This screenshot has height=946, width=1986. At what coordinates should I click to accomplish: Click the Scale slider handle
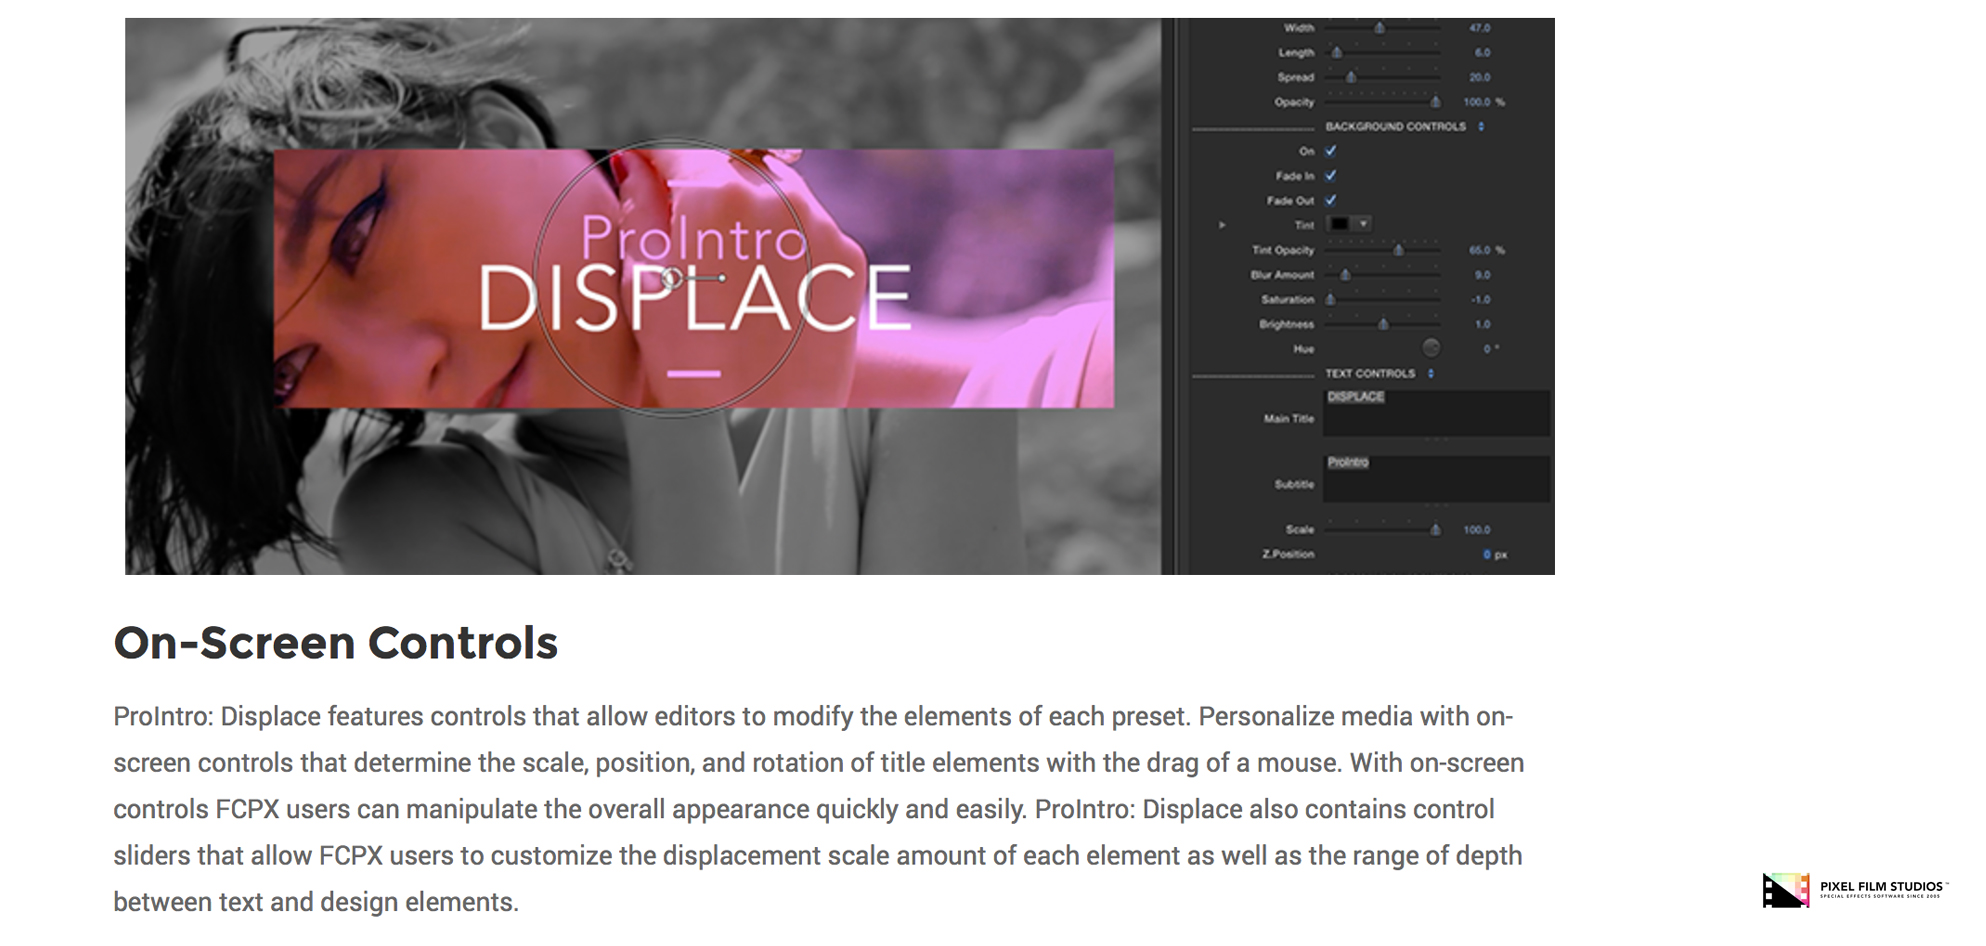point(1435,529)
